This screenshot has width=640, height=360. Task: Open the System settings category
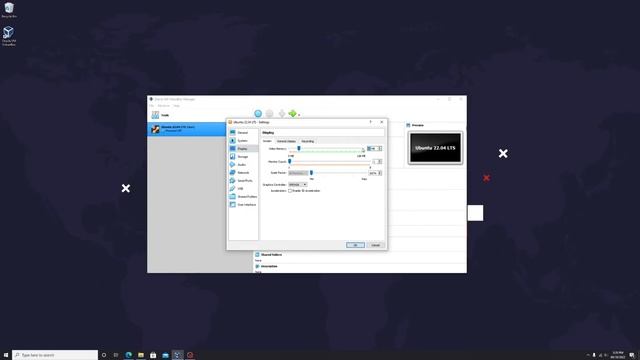tap(243, 140)
